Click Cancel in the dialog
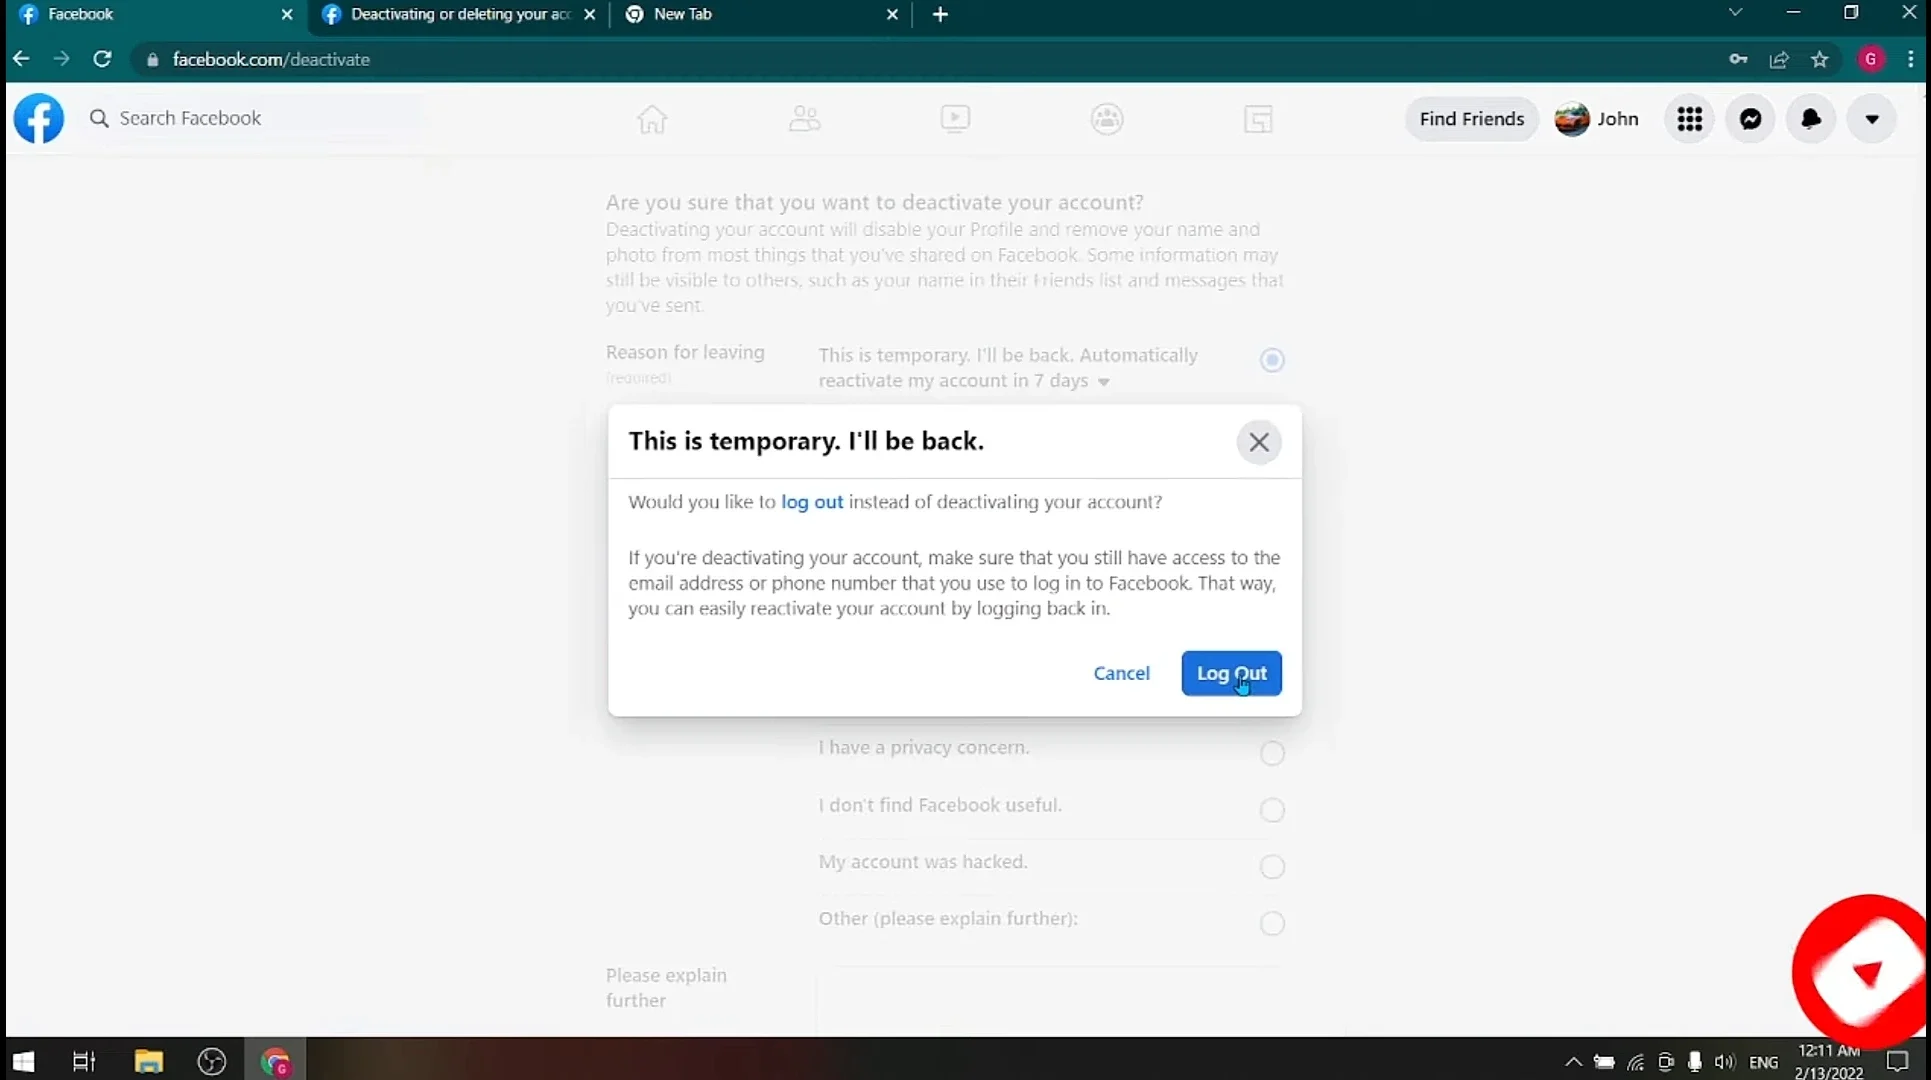 point(1121,673)
